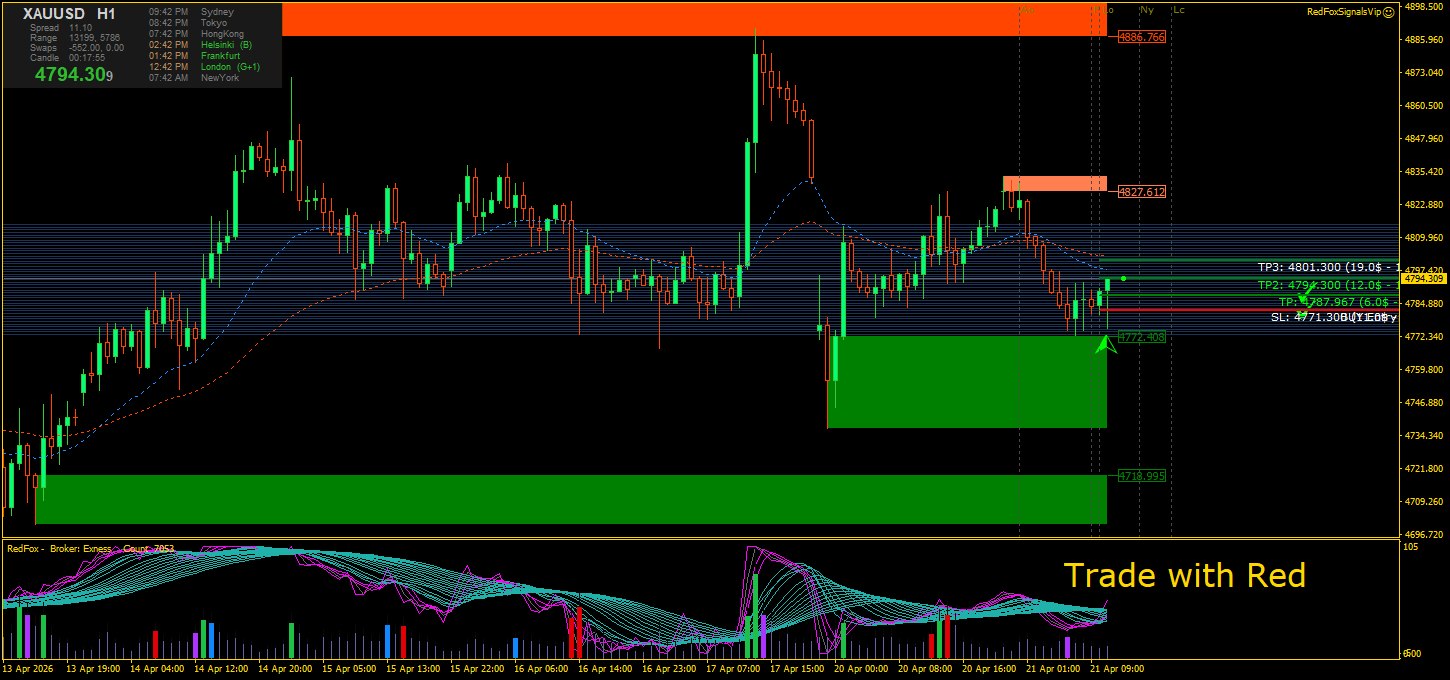Click the Trade with Red text label
The image size is (1450, 680).
[x=1184, y=575]
